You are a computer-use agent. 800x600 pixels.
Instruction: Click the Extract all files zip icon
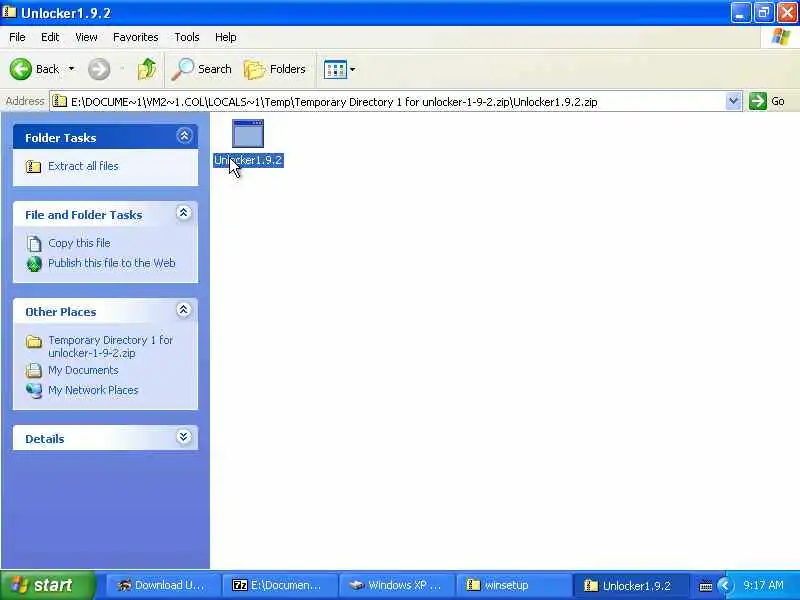(x=34, y=166)
